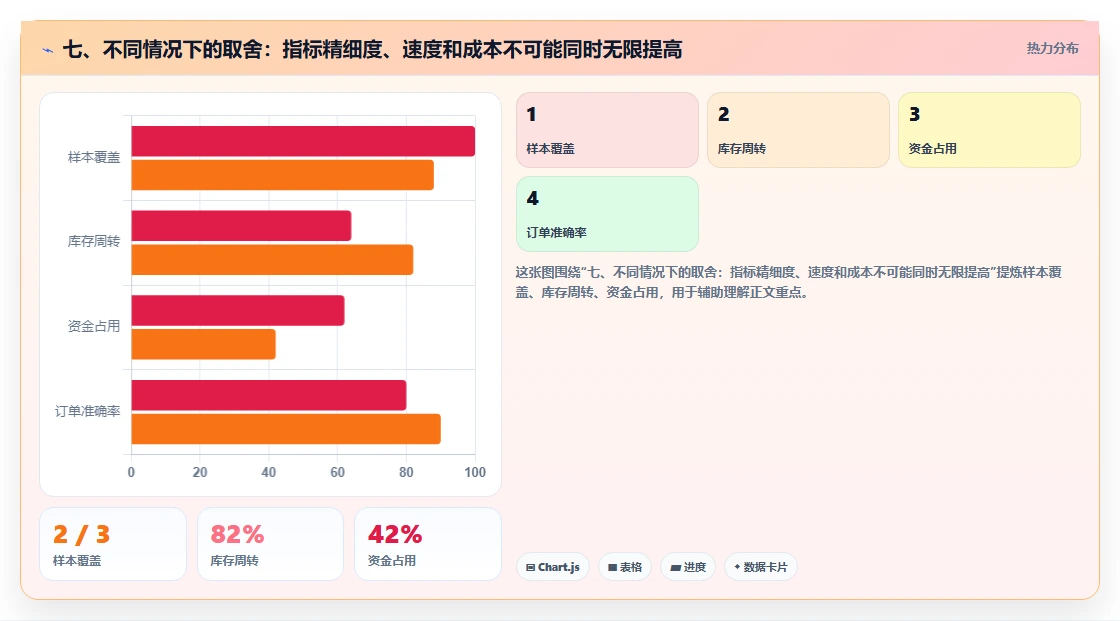Click the orange bar for 订单准确率
Viewport: 1120px width, 621px height.
point(286,429)
